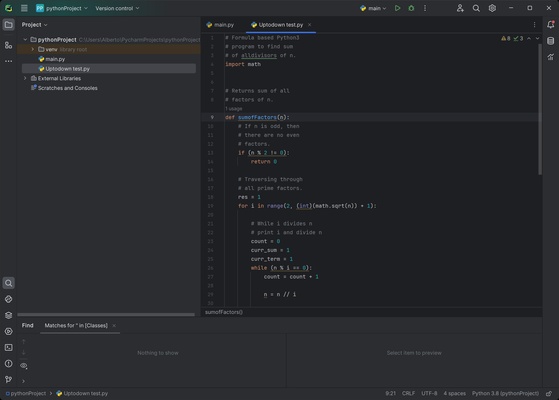
Task: Open the main run configuration dropdown
Action: tap(373, 8)
